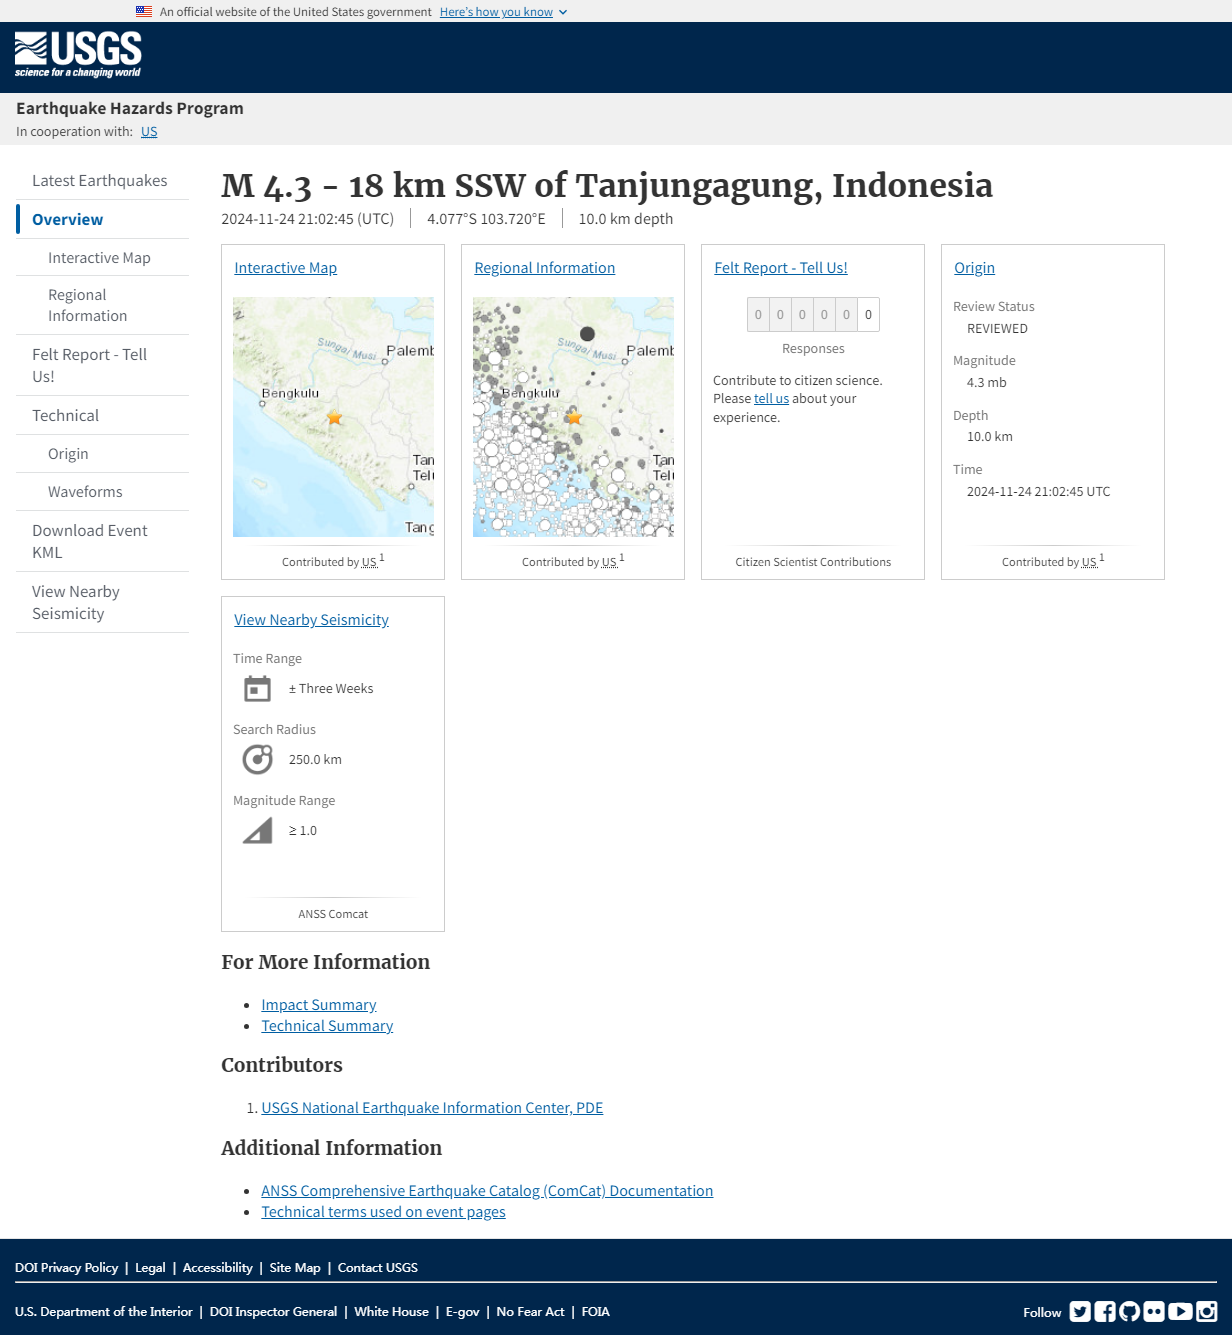Open View Nearby Seismicity card link
1232x1335 pixels.
click(311, 620)
